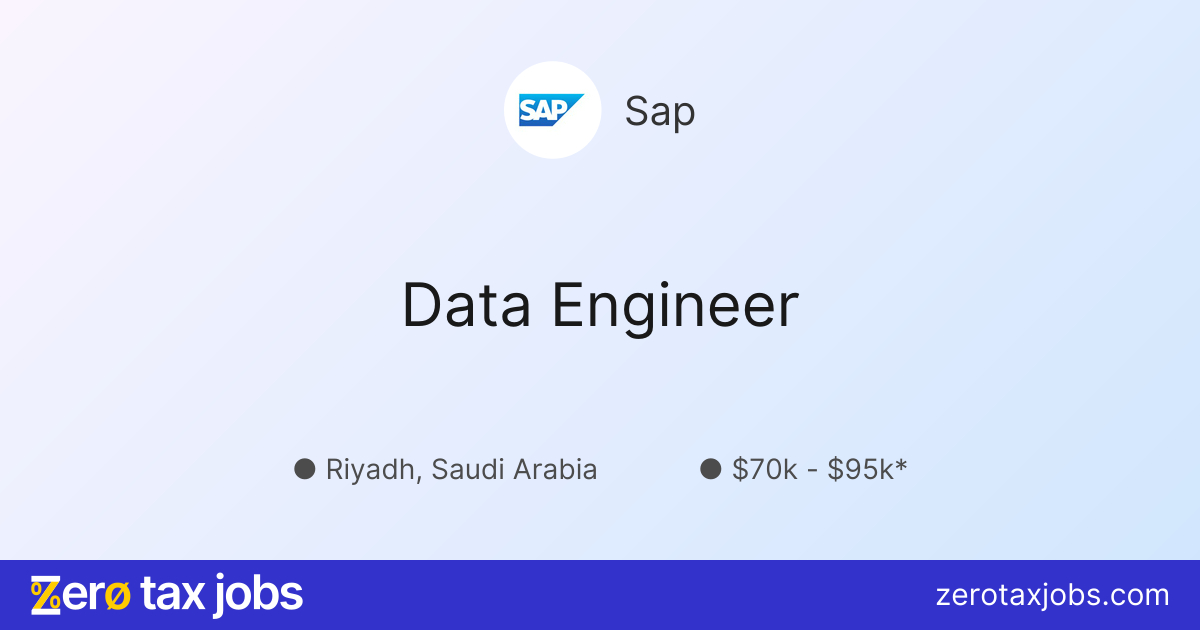Click the word "Engineer" in the title

pyautogui.click(x=675, y=305)
